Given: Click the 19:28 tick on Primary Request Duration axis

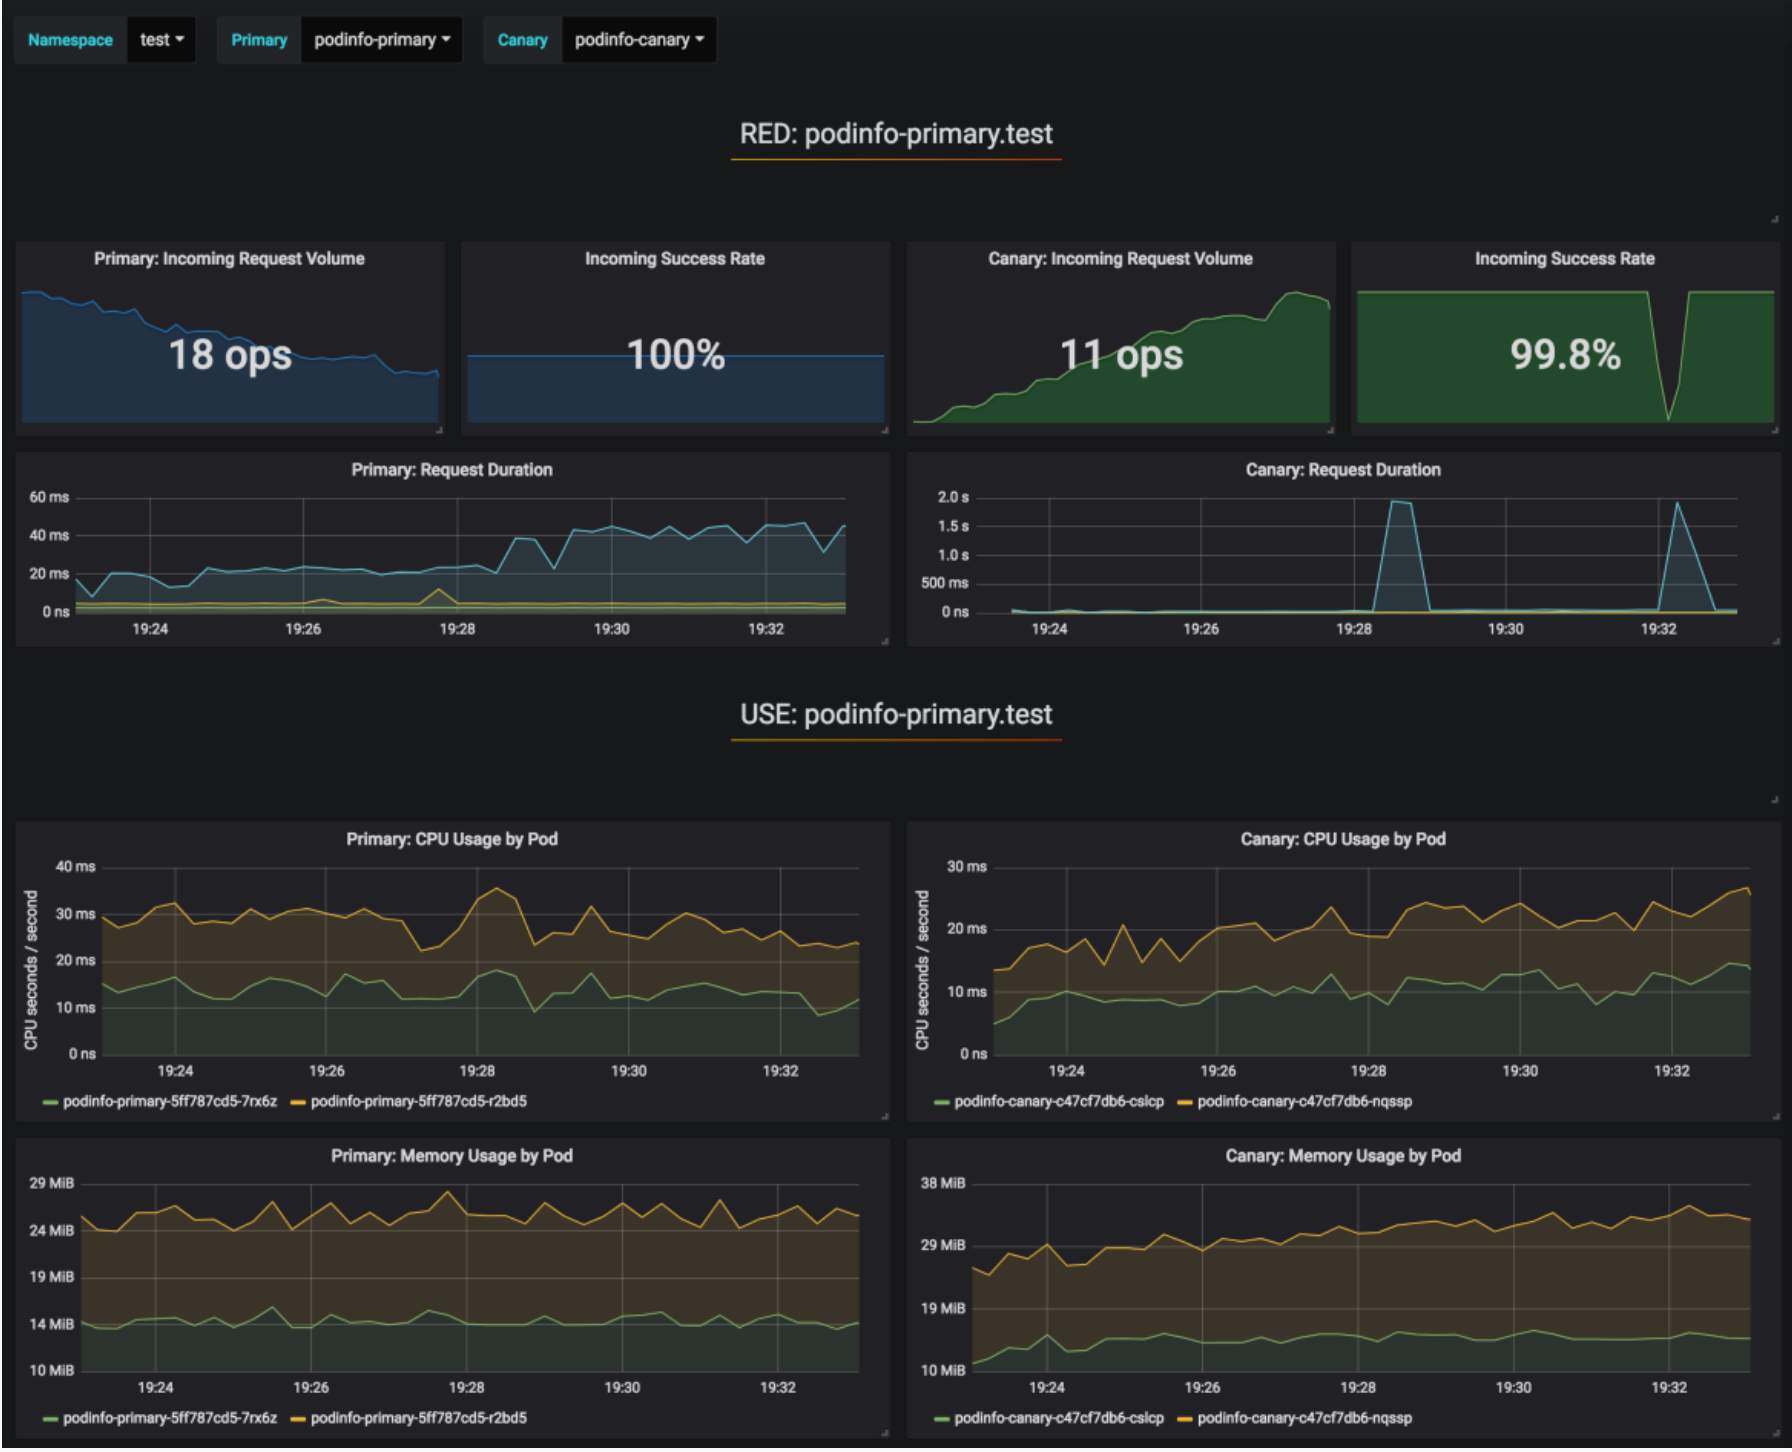Looking at the screenshot, I should coord(457,629).
